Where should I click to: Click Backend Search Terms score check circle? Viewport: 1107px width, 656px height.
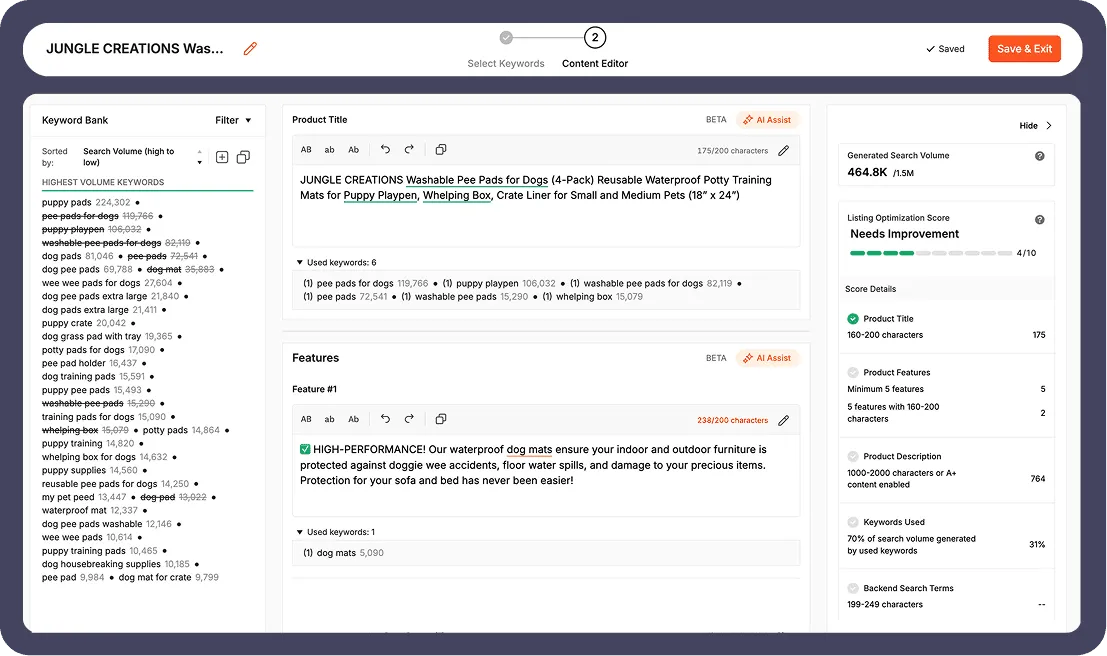coord(853,588)
